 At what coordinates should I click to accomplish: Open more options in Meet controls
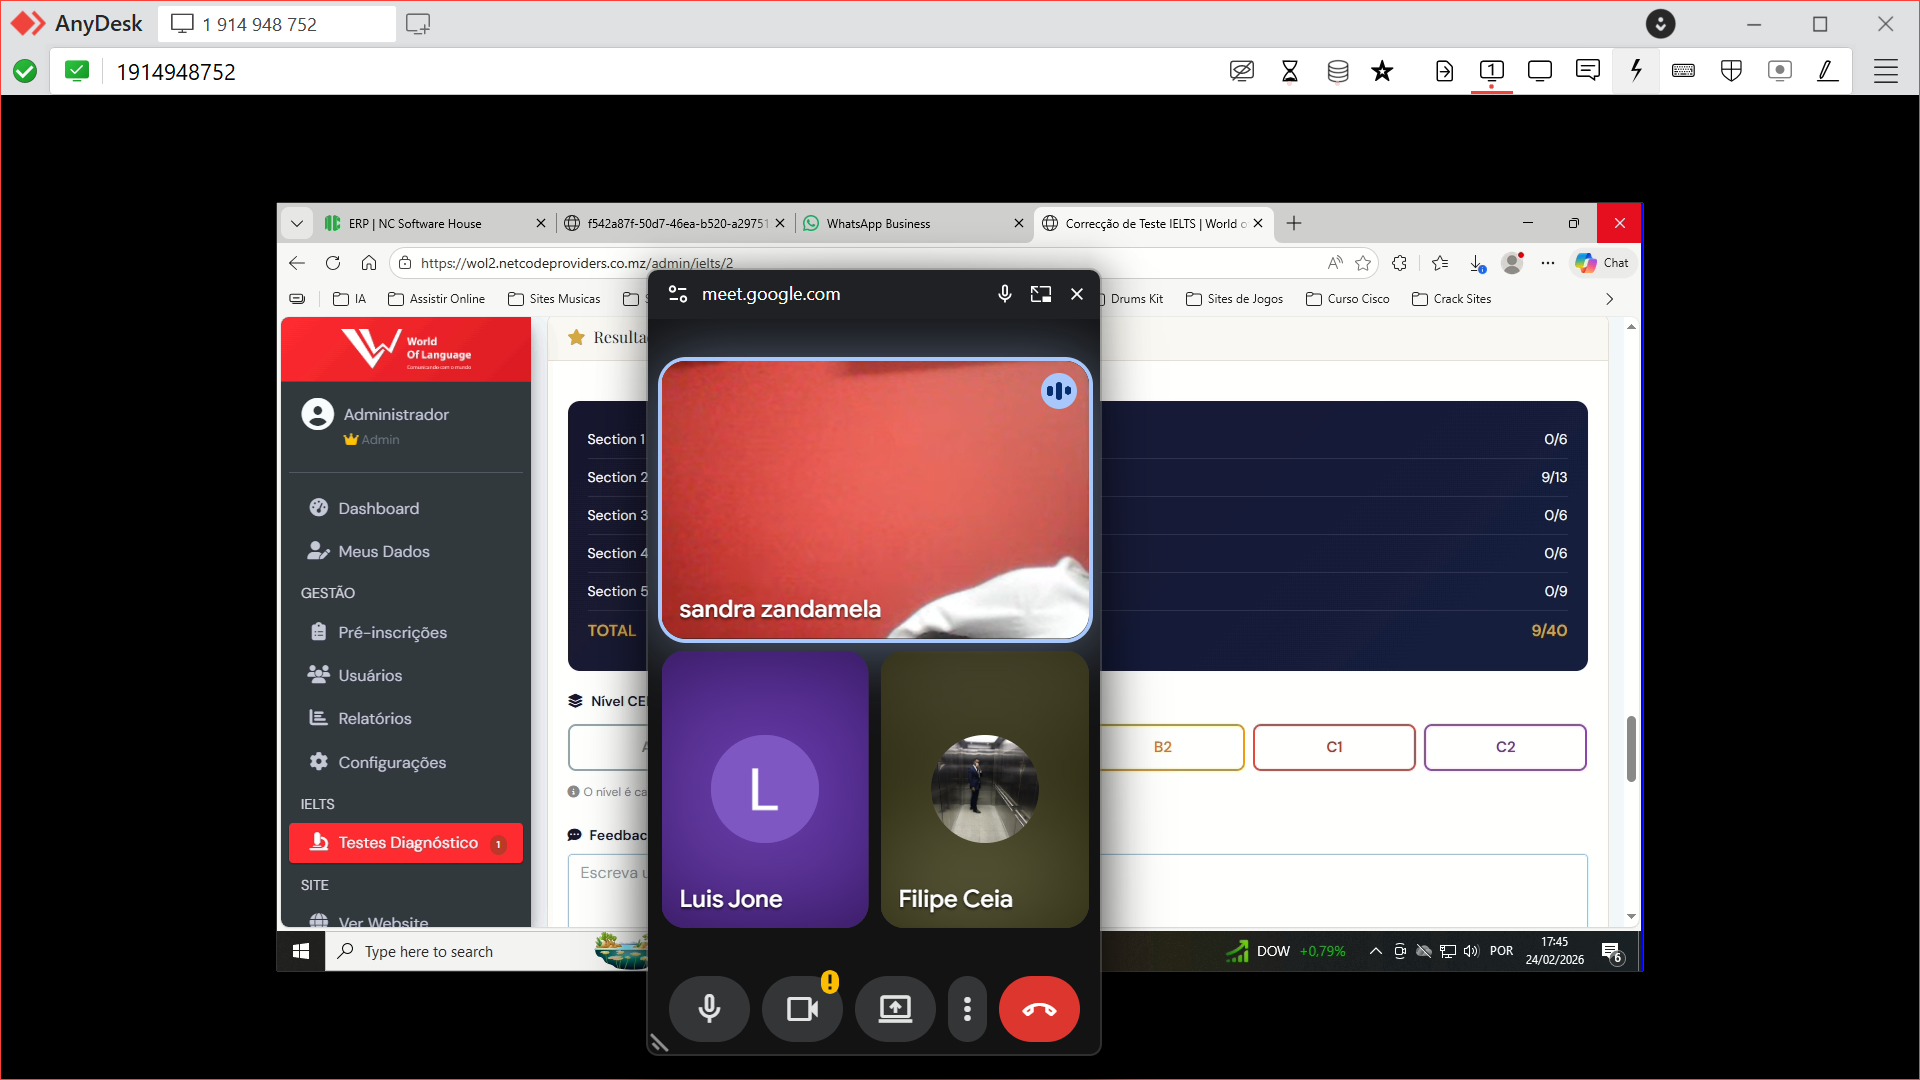[x=967, y=1009]
